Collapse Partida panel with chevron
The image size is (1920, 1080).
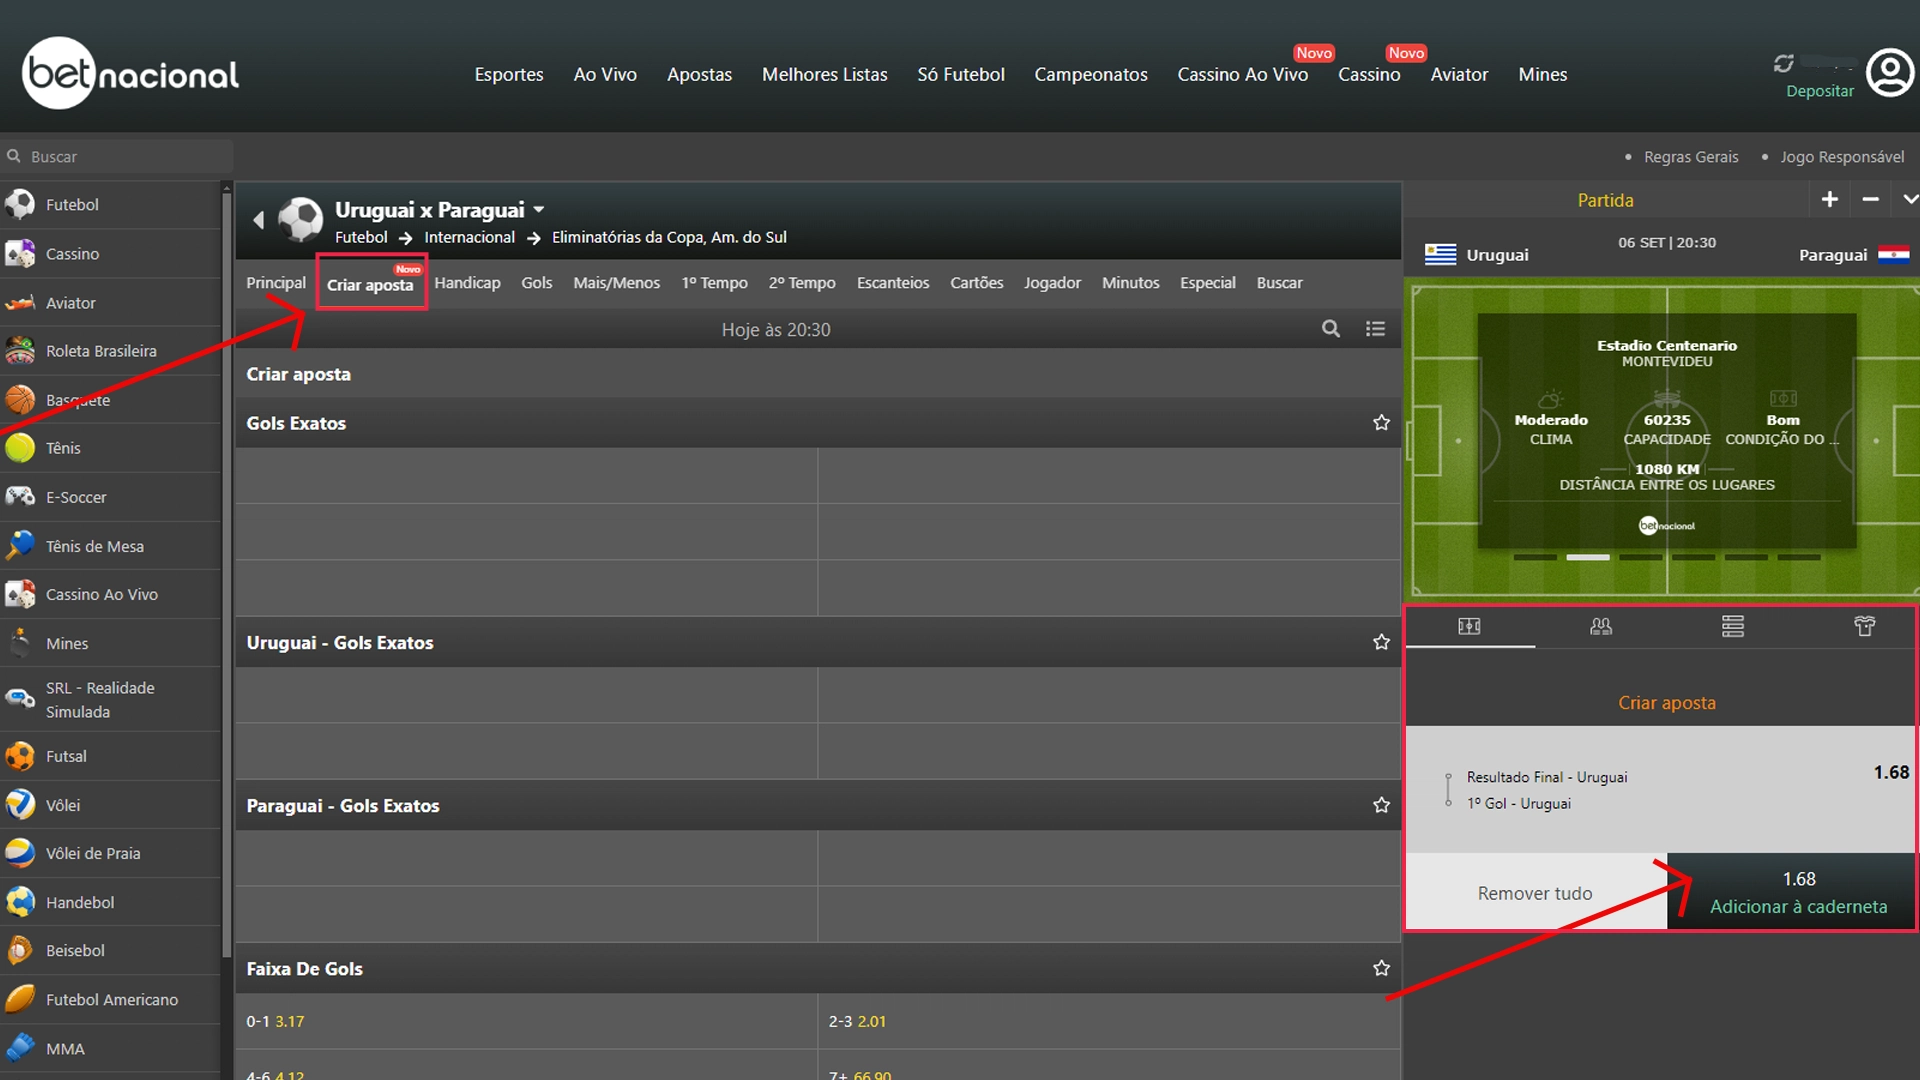[1909, 200]
